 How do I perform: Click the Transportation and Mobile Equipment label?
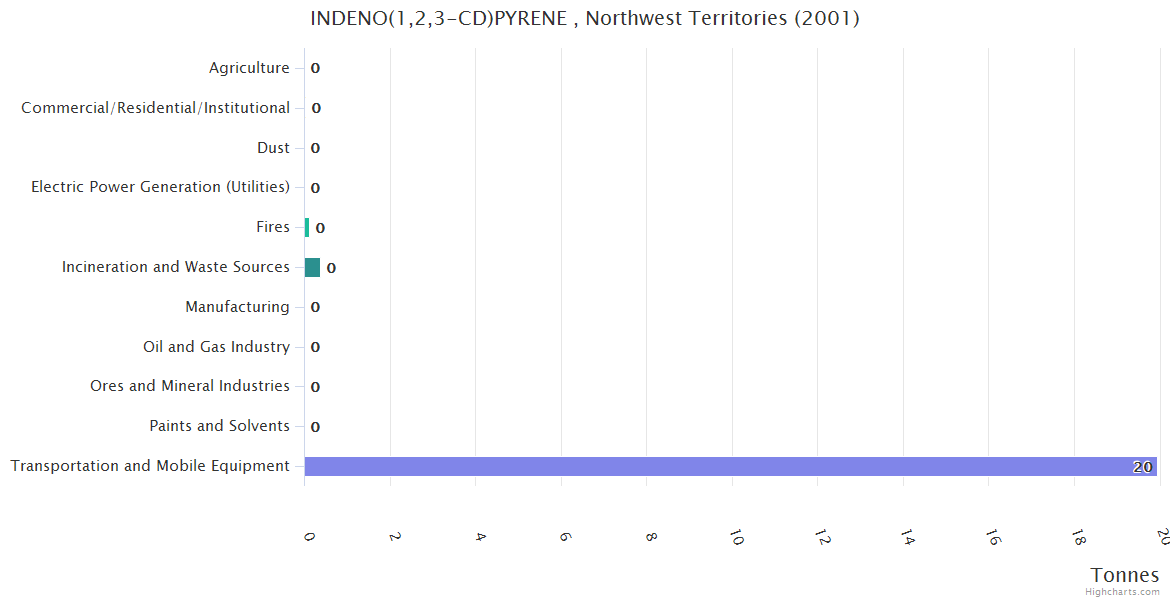point(150,466)
